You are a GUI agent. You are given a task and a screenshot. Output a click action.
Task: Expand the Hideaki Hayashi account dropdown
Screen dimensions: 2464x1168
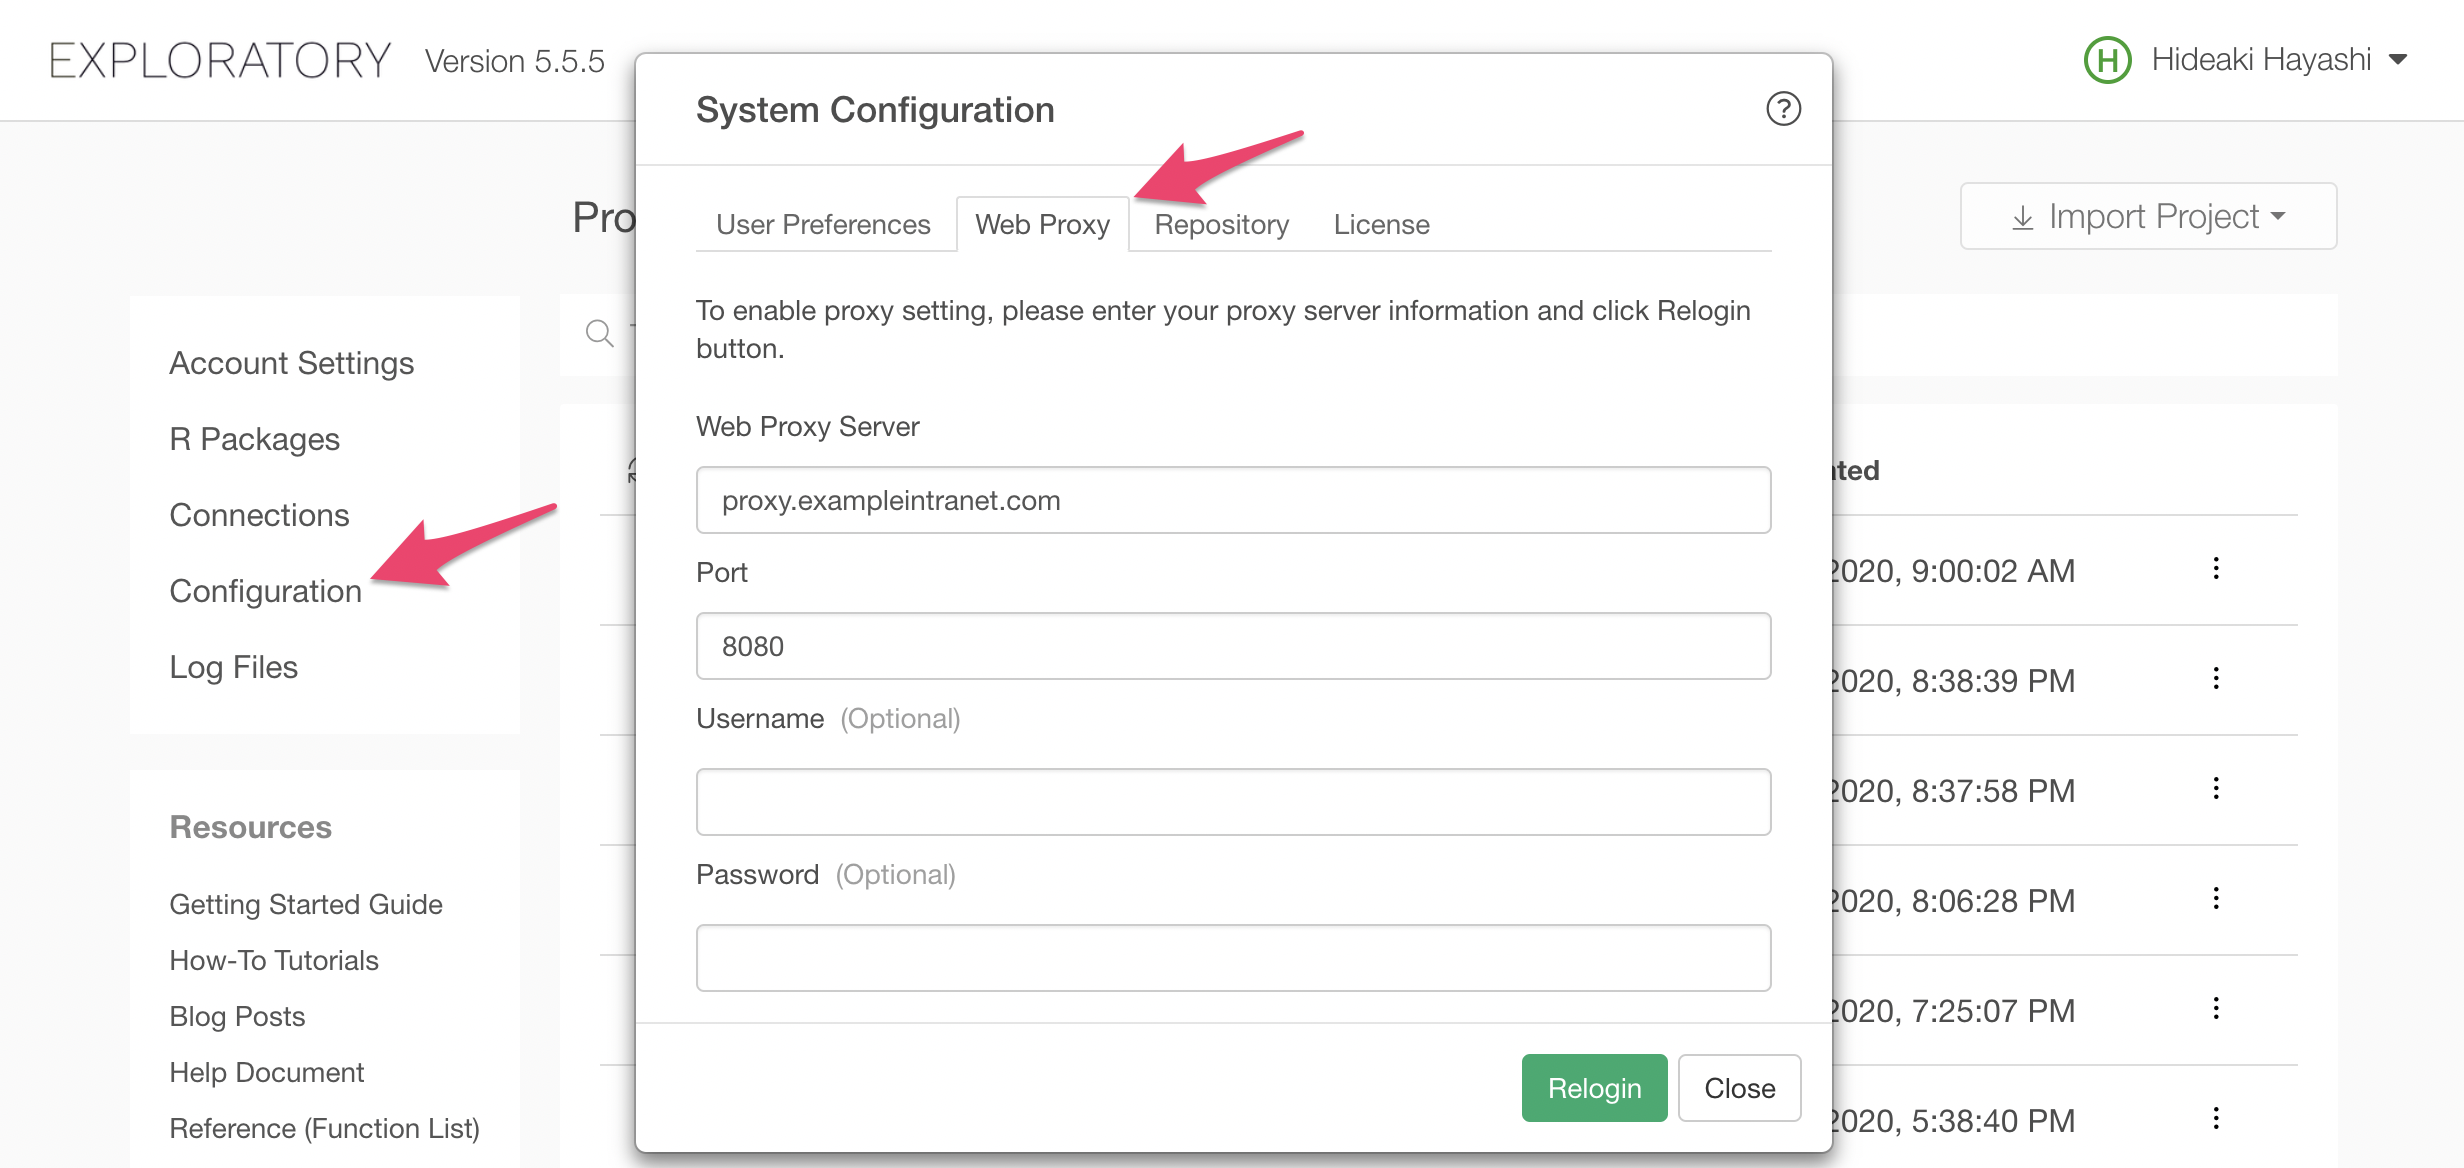2397,60
